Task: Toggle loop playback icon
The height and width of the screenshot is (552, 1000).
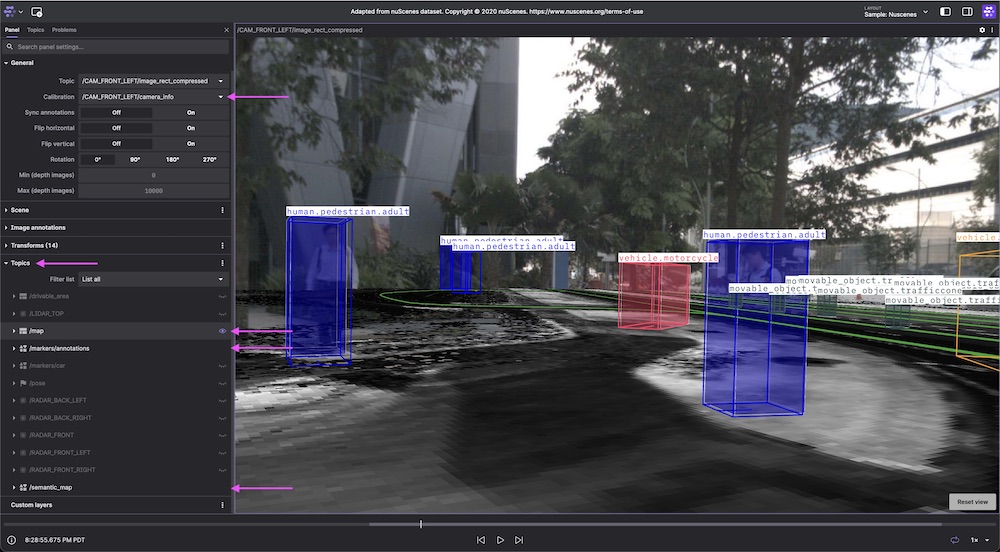Action: point(955,540)
